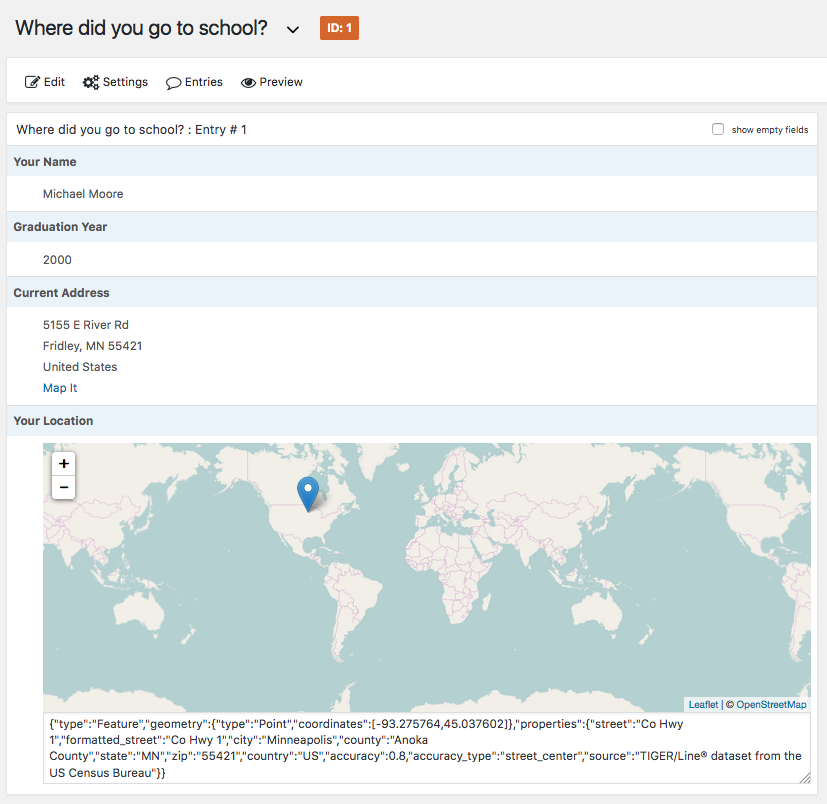Click the Your Name section header
The width and height of the screenshot is (827, 804).
tap(45, 162)
